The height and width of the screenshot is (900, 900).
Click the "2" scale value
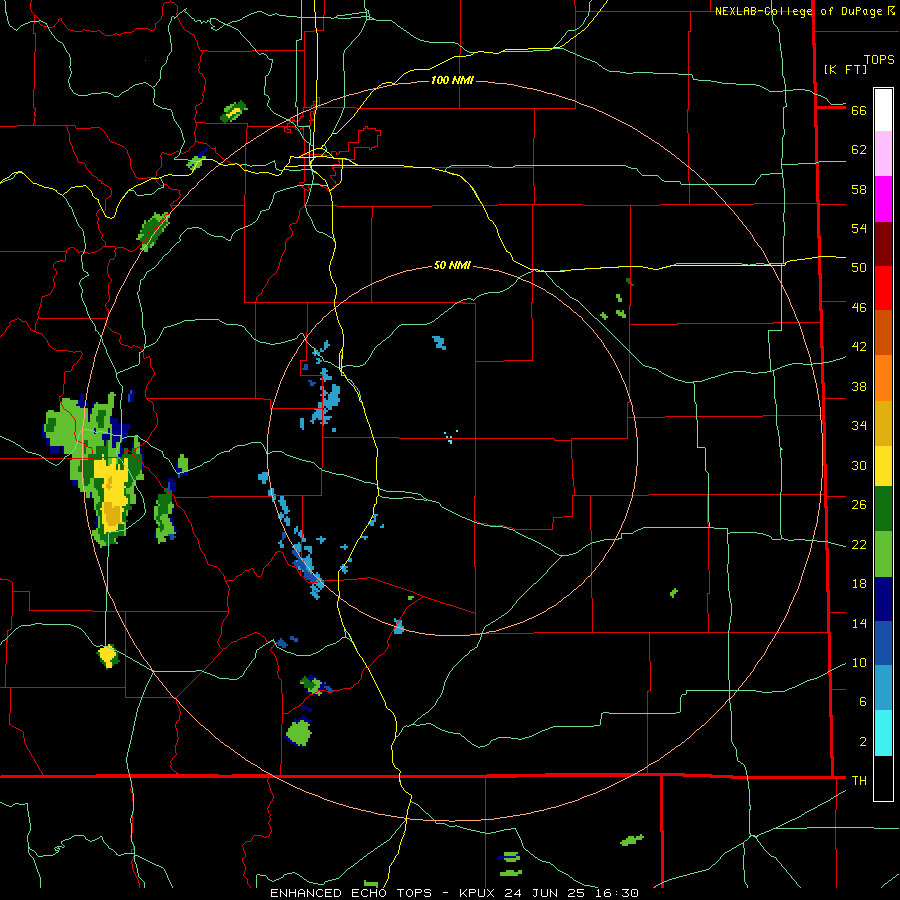coord(862,742)
